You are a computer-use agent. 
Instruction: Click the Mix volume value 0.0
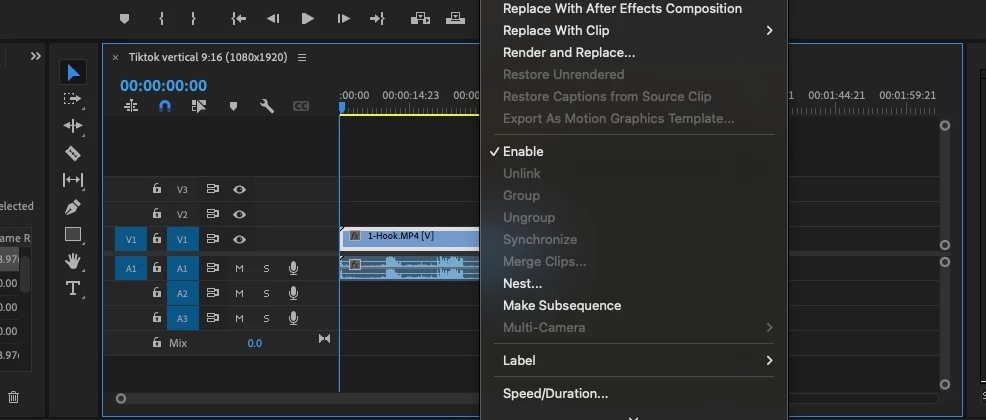(x=255, y=343)
